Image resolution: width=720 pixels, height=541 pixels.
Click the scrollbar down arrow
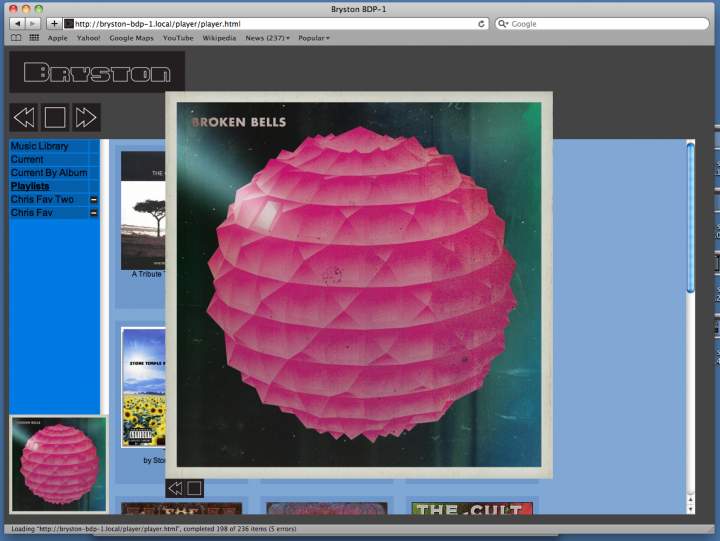tap(690, 509)
